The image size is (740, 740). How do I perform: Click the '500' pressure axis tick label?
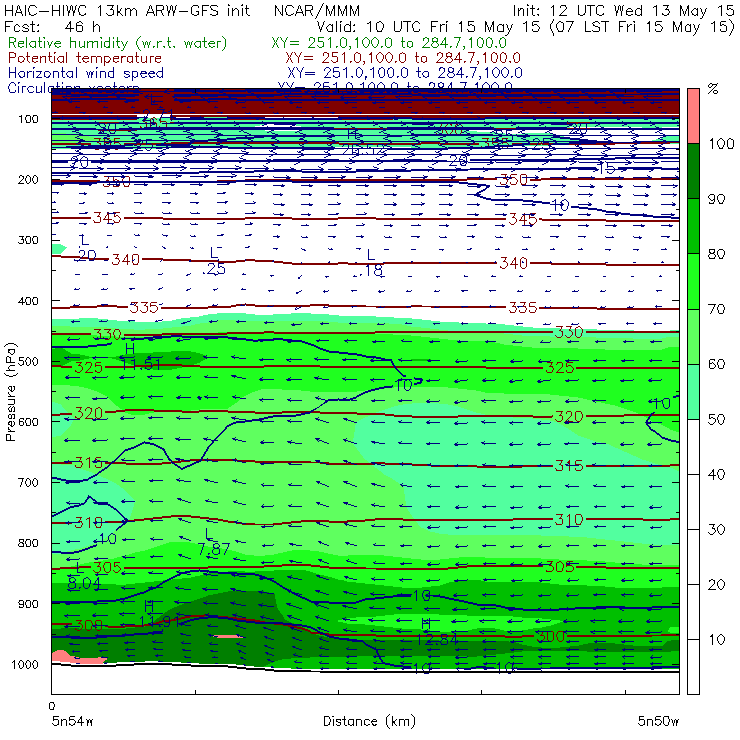point(28,362)
